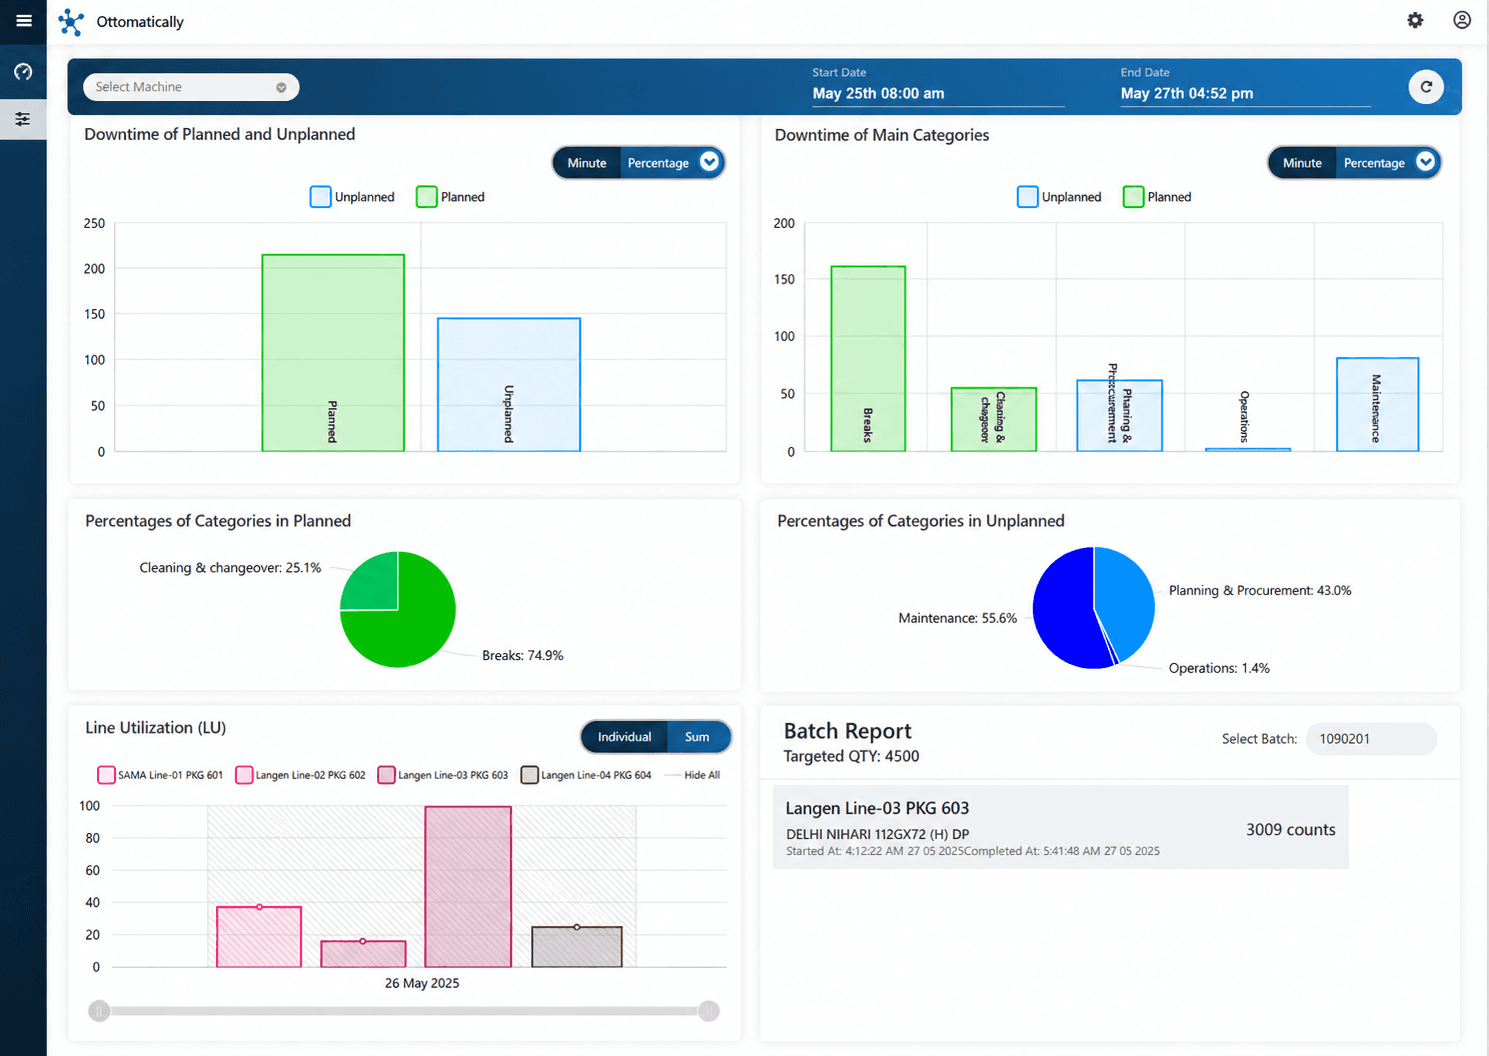Image resolution: width=1489 pixels, height=1056 pixels.
Task: Click left handle of Line Utilization range slider
Action: 99,1011
